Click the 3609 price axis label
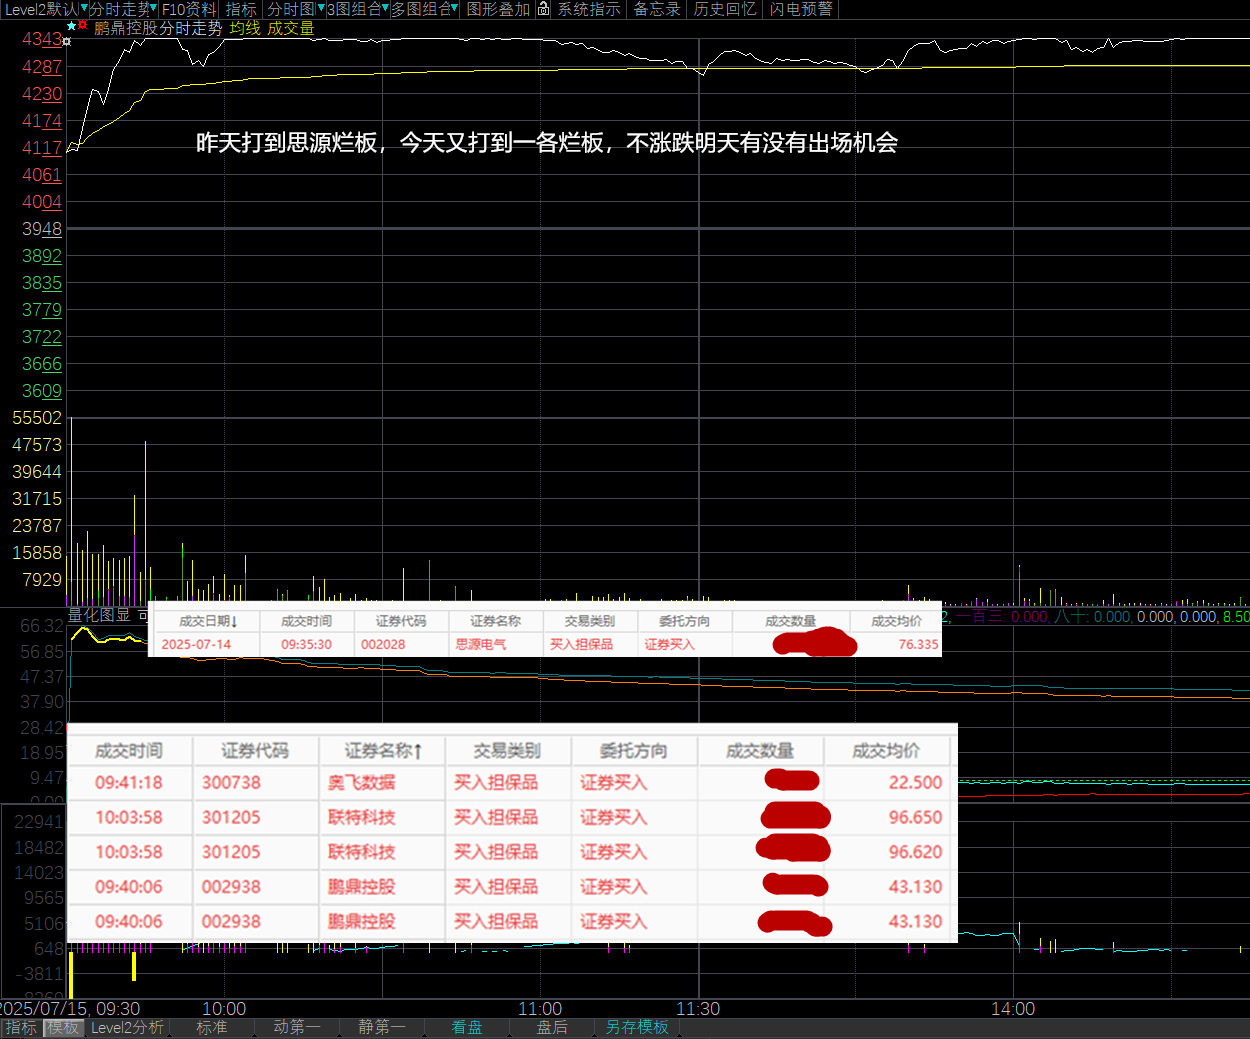This screenshot has height=1039, width=1250. [x=42, y=391]
